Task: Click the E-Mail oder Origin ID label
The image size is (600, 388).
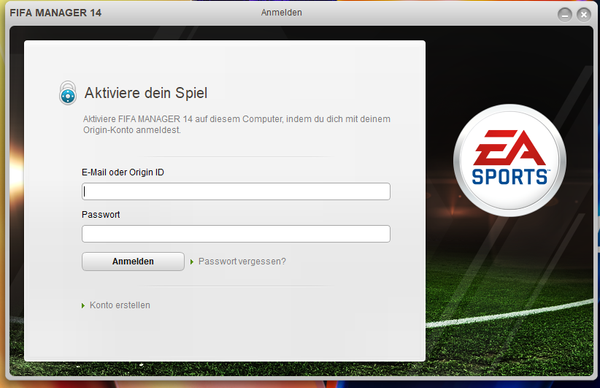Action: (123, 172)
